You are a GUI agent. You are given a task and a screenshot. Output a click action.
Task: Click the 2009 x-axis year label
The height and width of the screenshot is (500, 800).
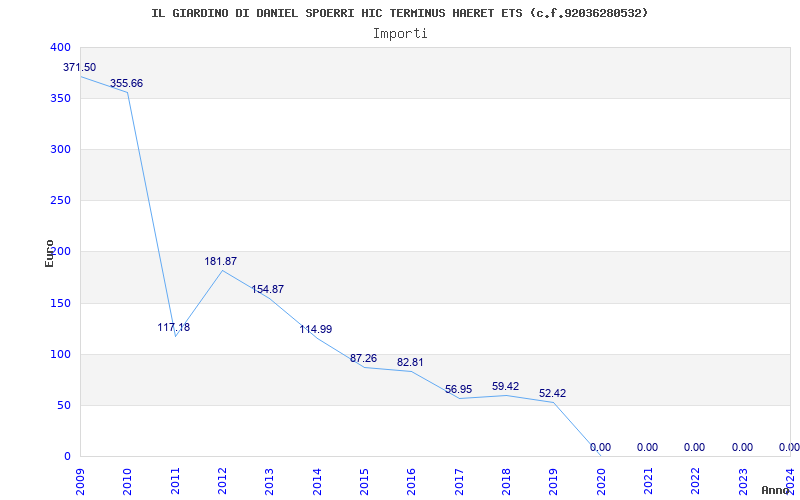pos(80,482)
